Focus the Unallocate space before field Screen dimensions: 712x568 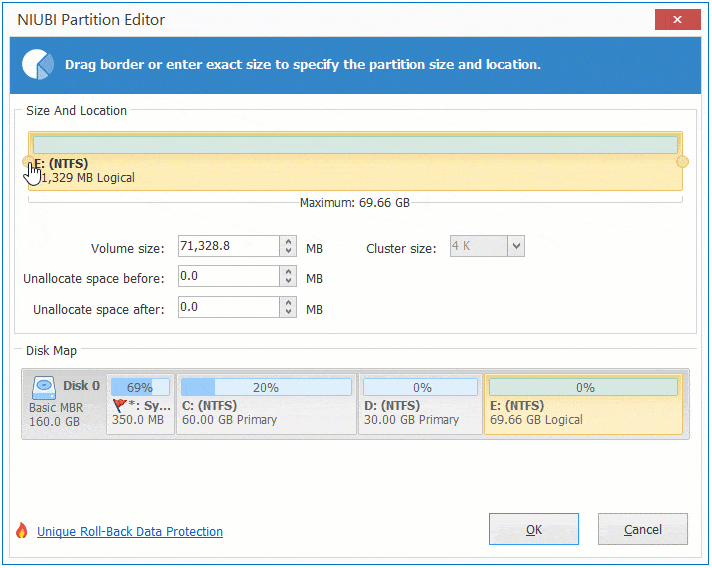click(x=228, y=276)
